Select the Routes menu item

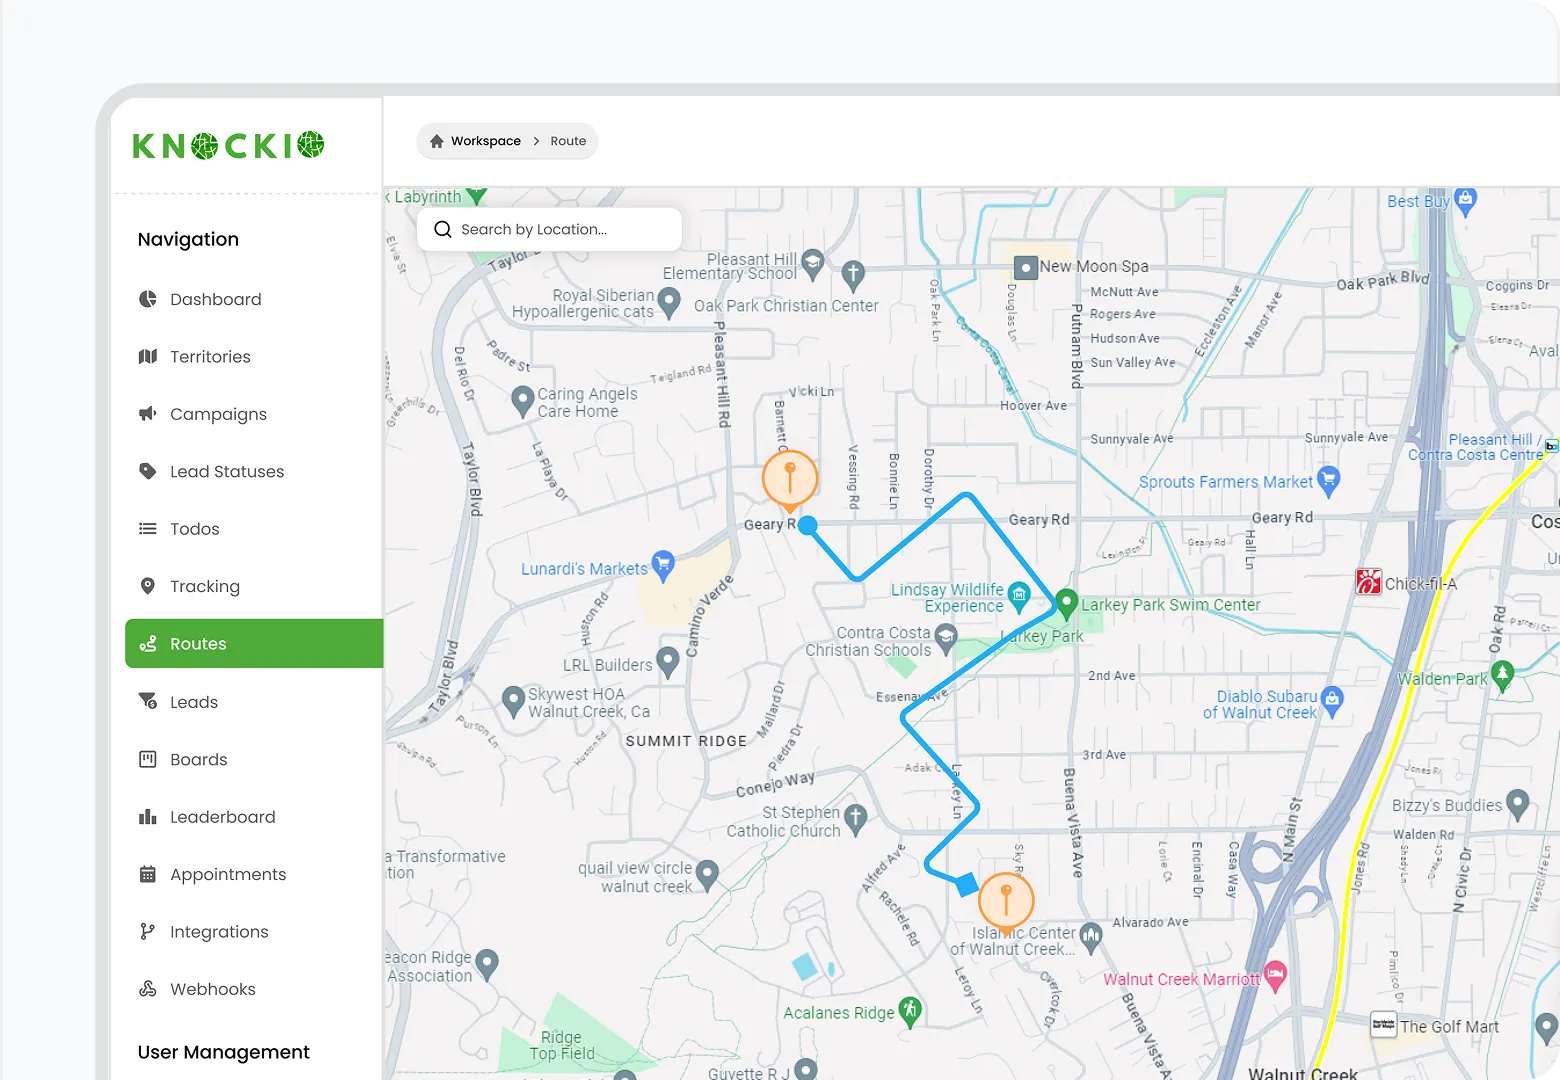254,644
